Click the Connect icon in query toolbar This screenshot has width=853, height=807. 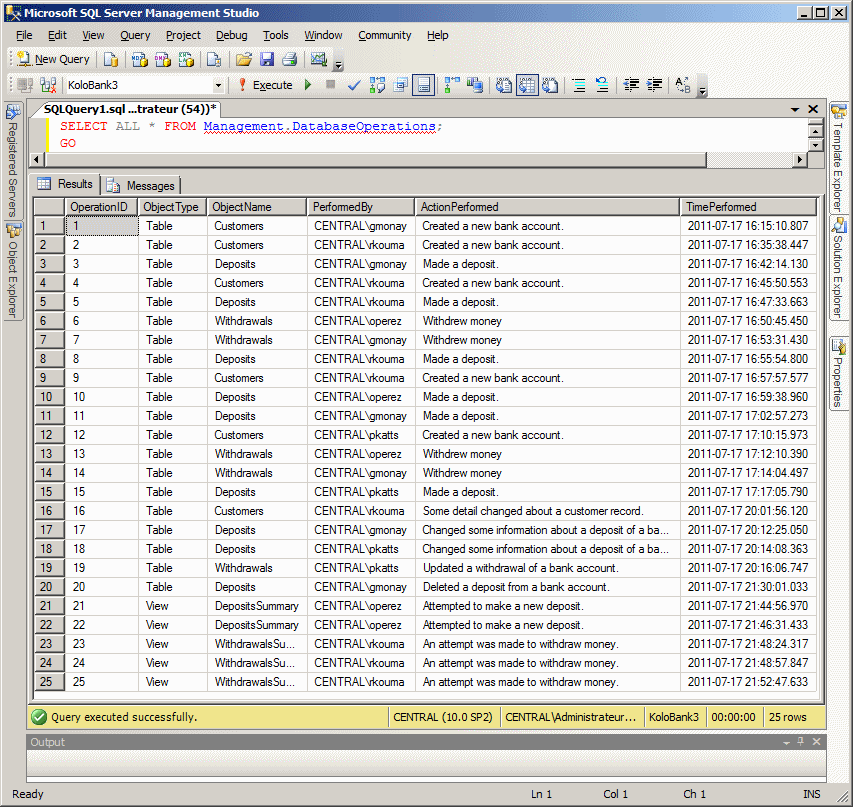coord(25,85)
